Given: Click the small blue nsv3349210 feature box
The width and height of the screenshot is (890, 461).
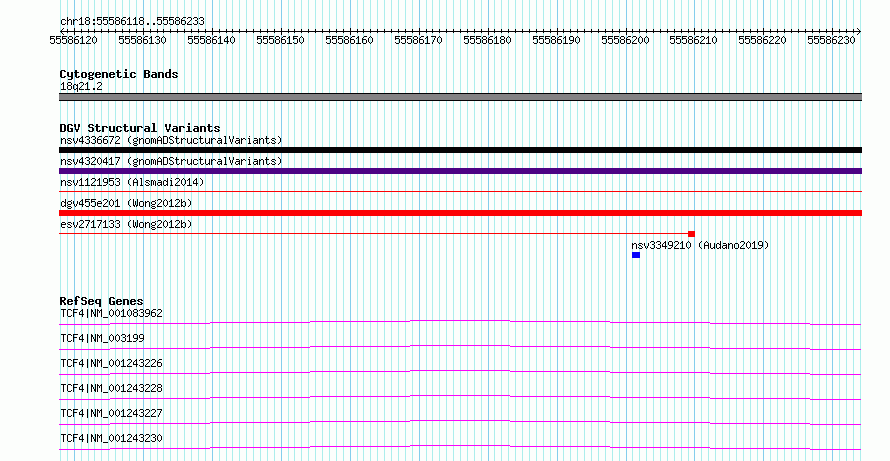Looking at the screenshot, I should coord(636,255).
